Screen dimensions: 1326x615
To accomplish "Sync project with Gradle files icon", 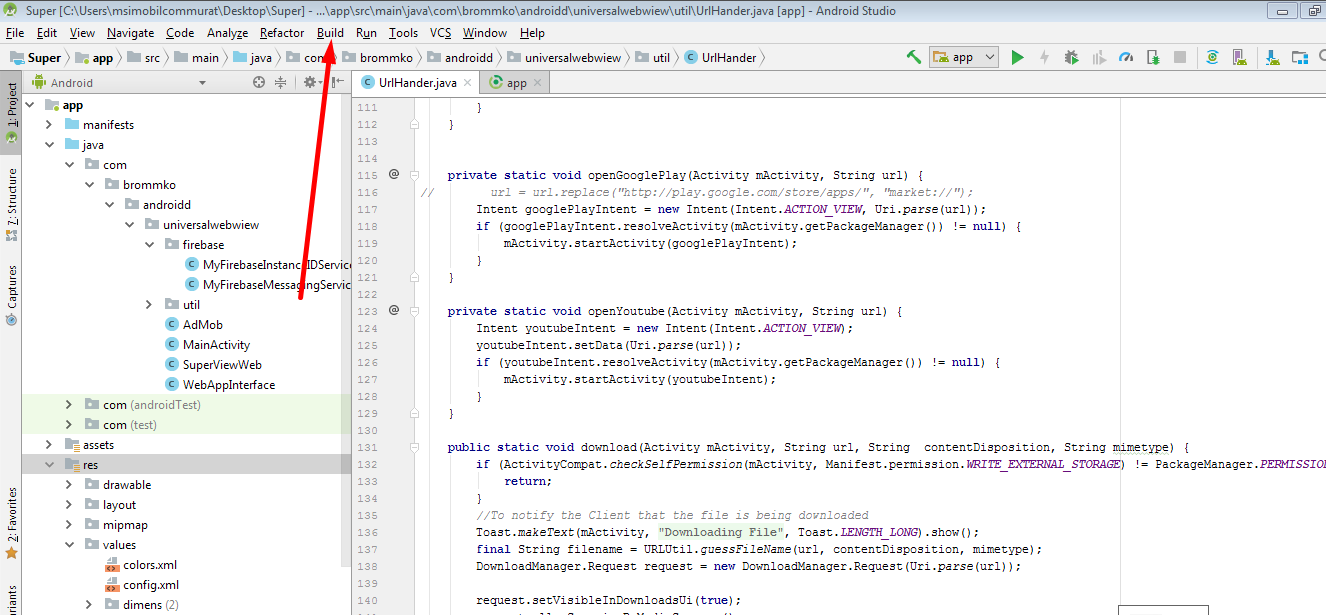I will (1212, 57).
